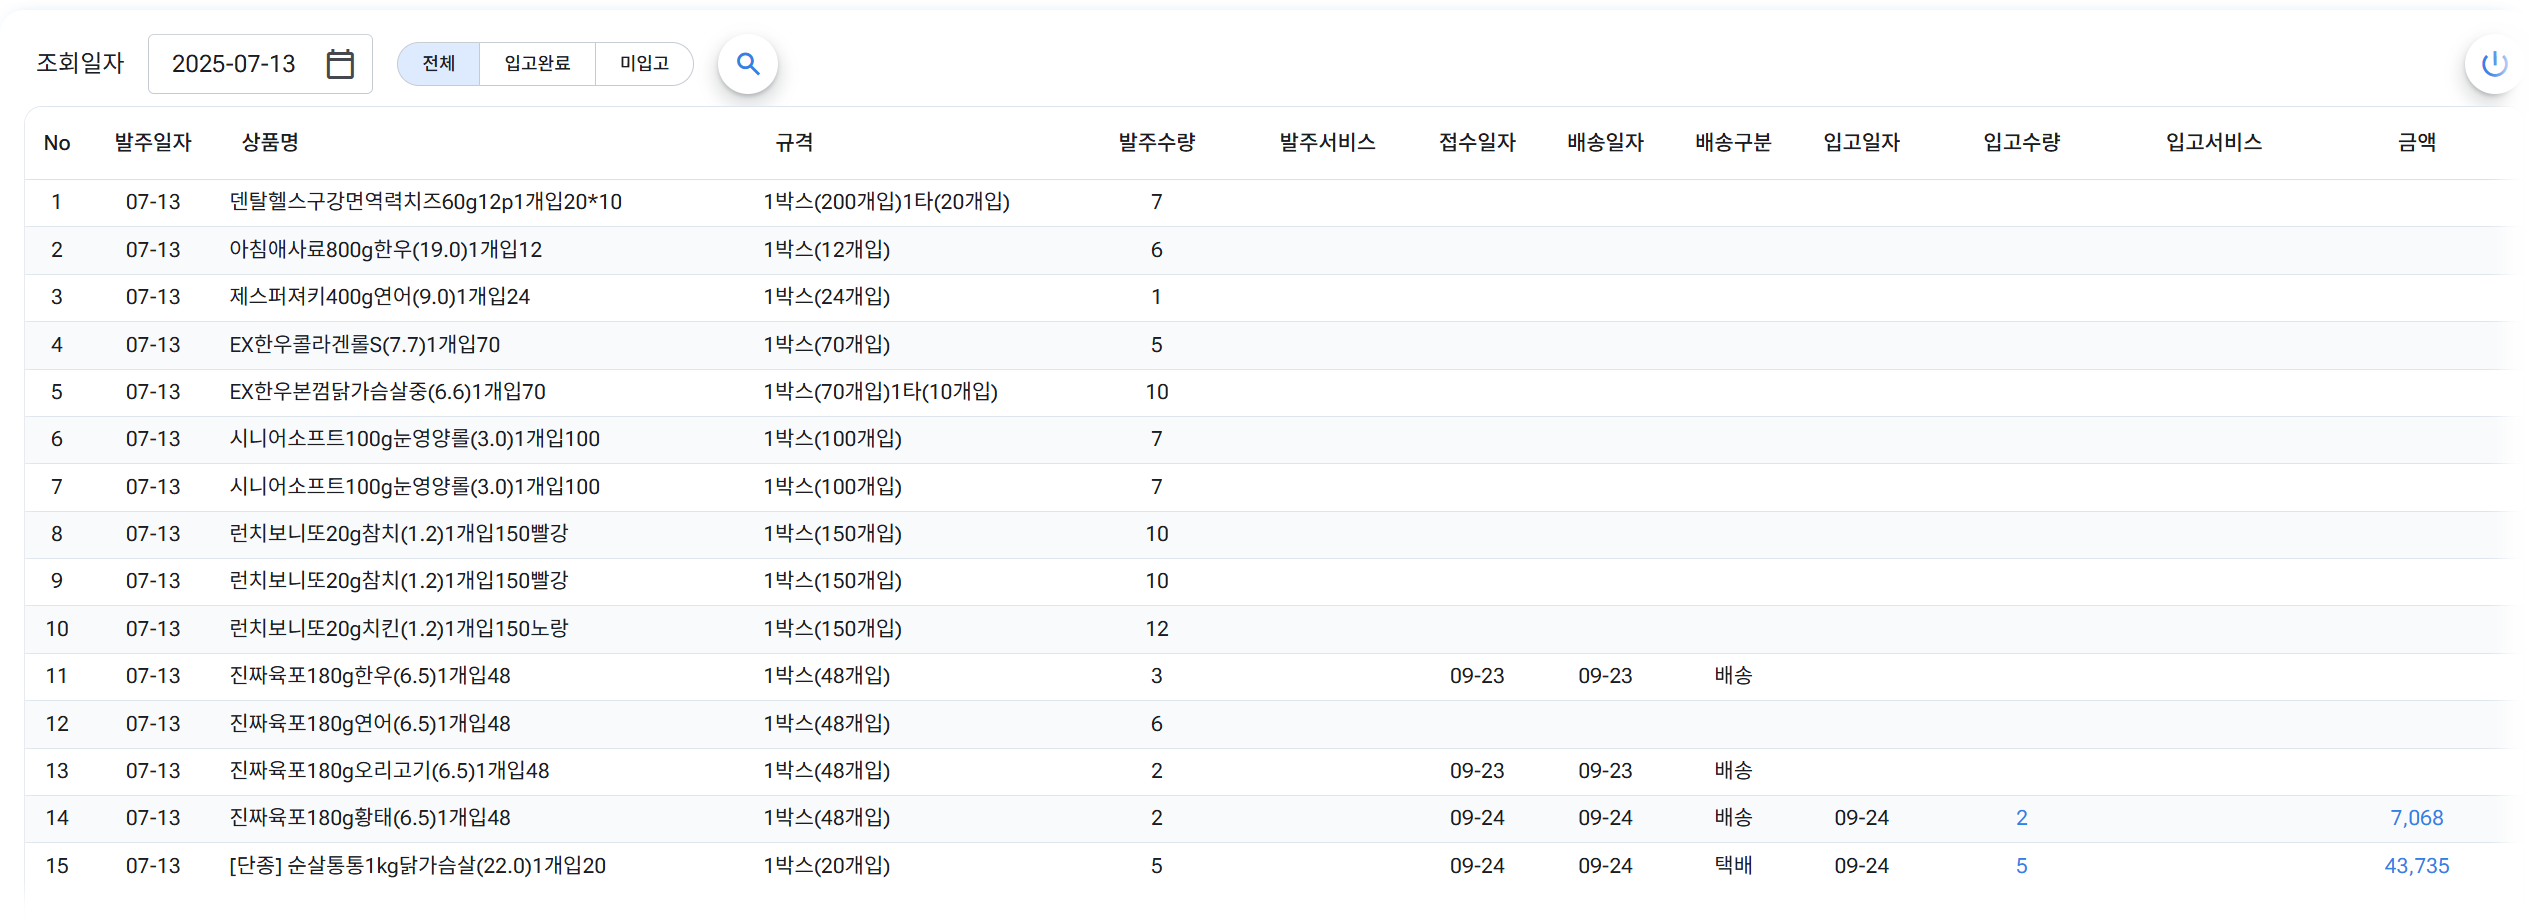
Task: Click the magnifier search button
Action: pyautogui.click(x=747, y=64)
